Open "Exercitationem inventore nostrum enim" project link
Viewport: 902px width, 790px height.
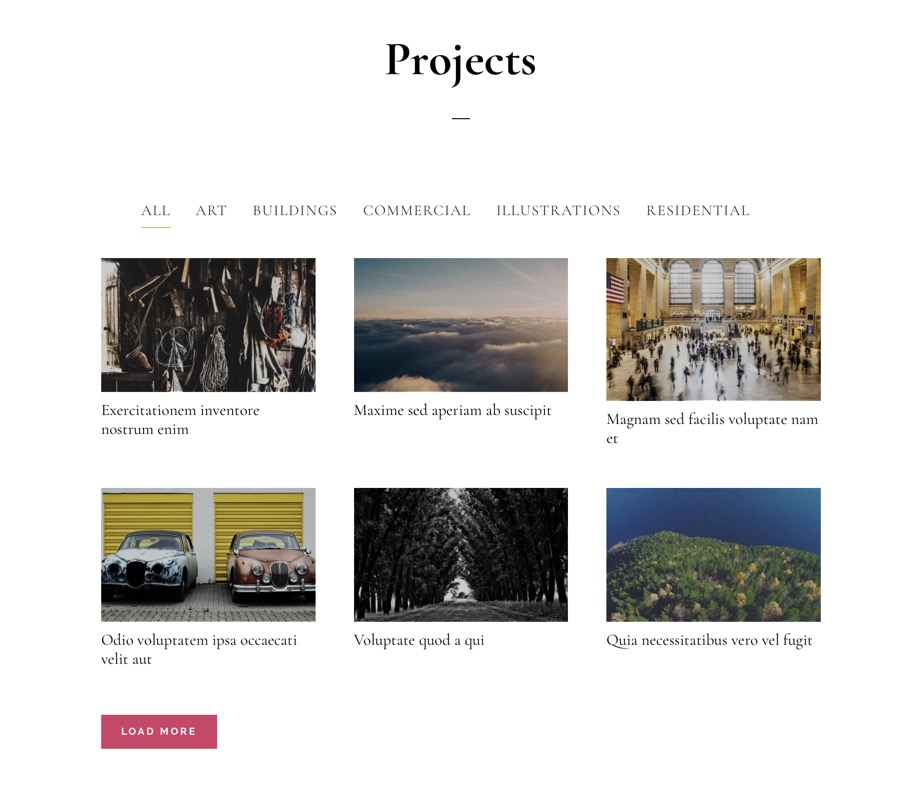click(180, 420)
